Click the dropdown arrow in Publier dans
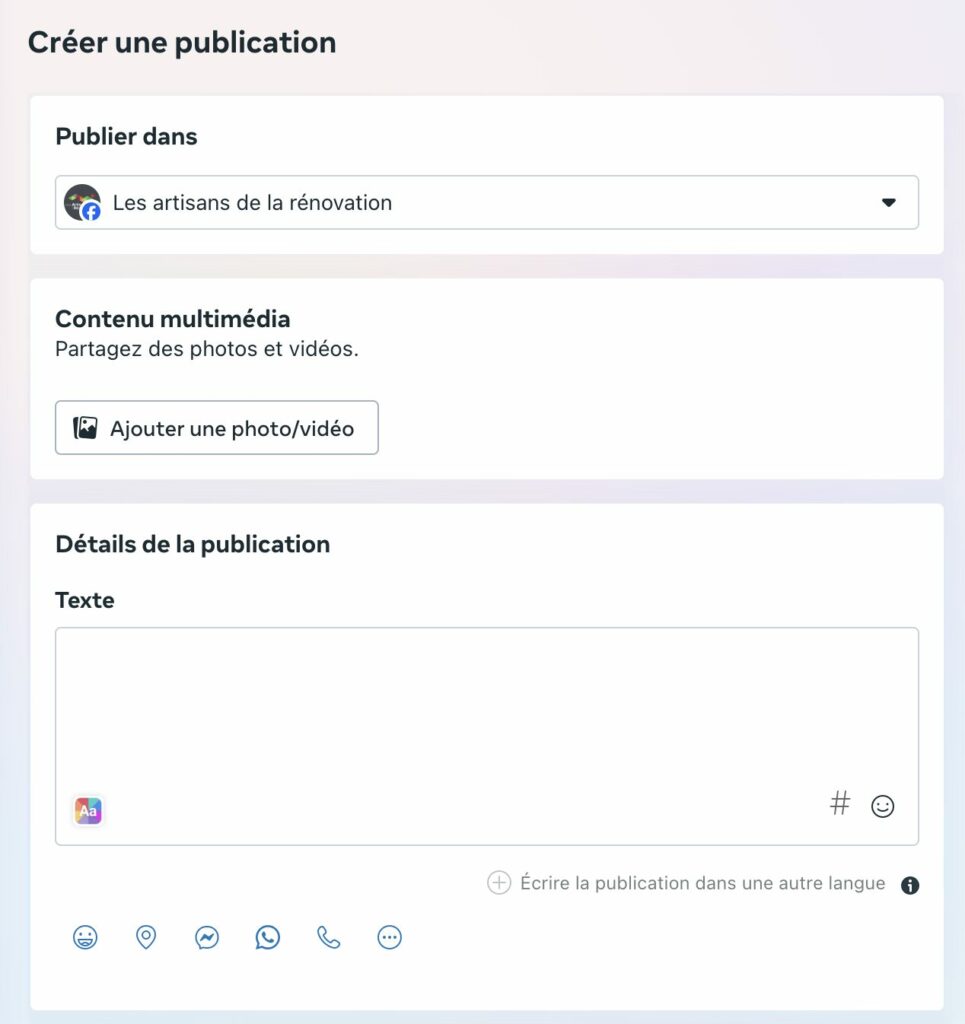The height and width of the screenshot is (1024, 965). point(888,202)
